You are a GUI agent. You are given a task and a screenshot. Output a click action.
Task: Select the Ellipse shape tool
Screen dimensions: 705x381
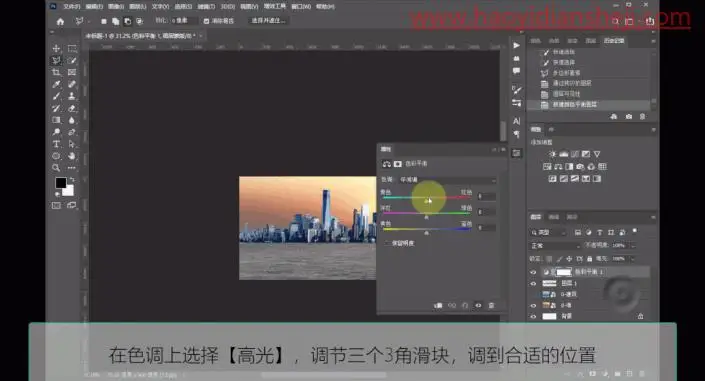pos(56,156)
